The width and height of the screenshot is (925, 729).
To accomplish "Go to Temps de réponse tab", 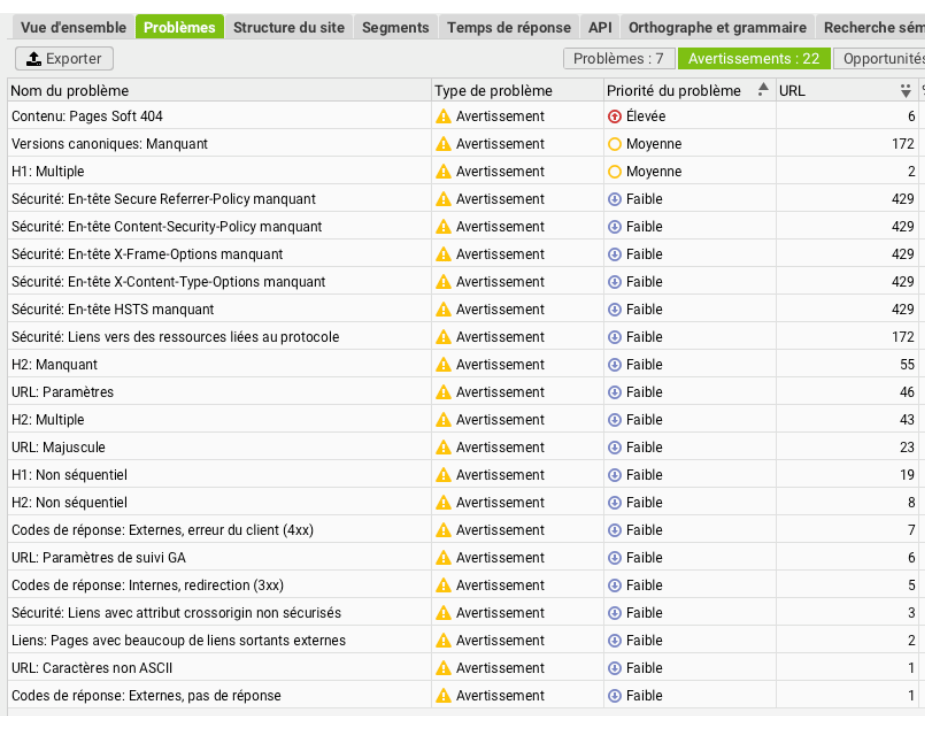I will point(509,27).
